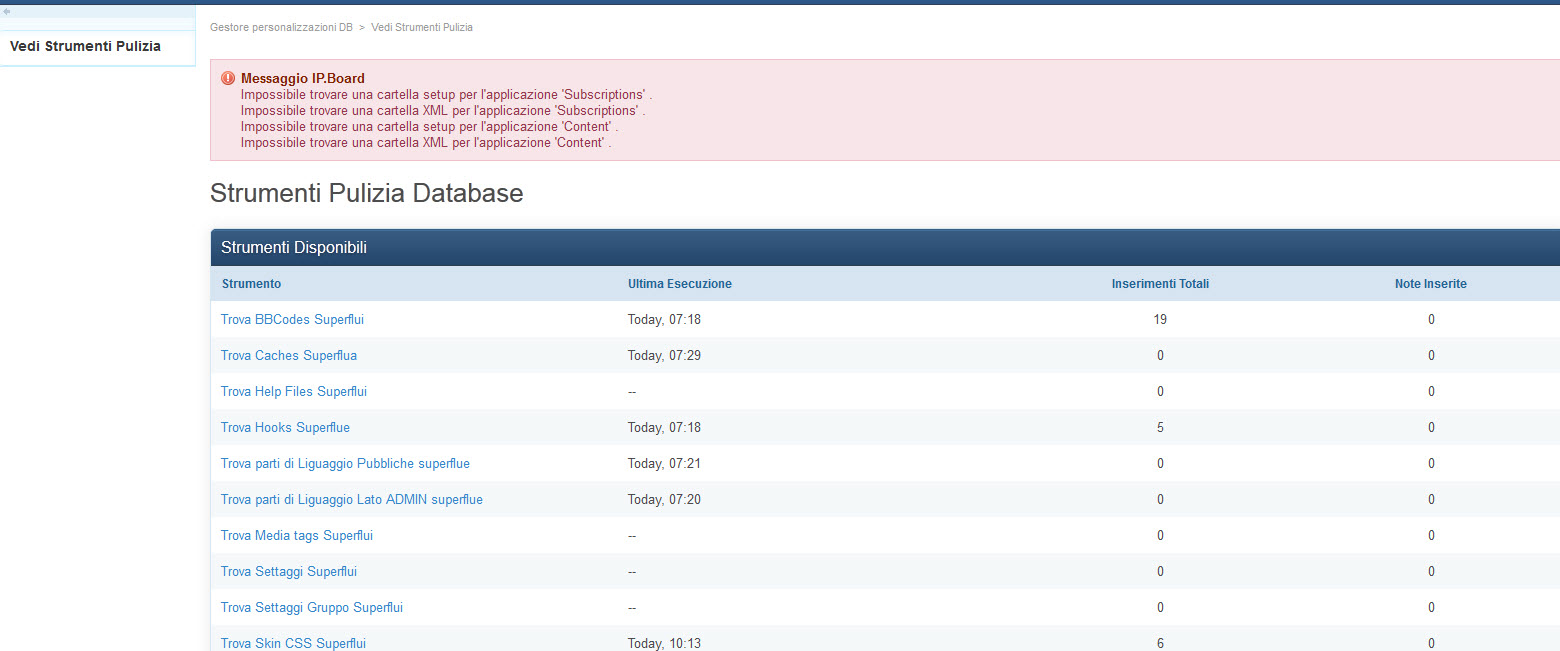
Task: Click the red error icon beside Messaggio IP.Board
Action: click(228, 78)
